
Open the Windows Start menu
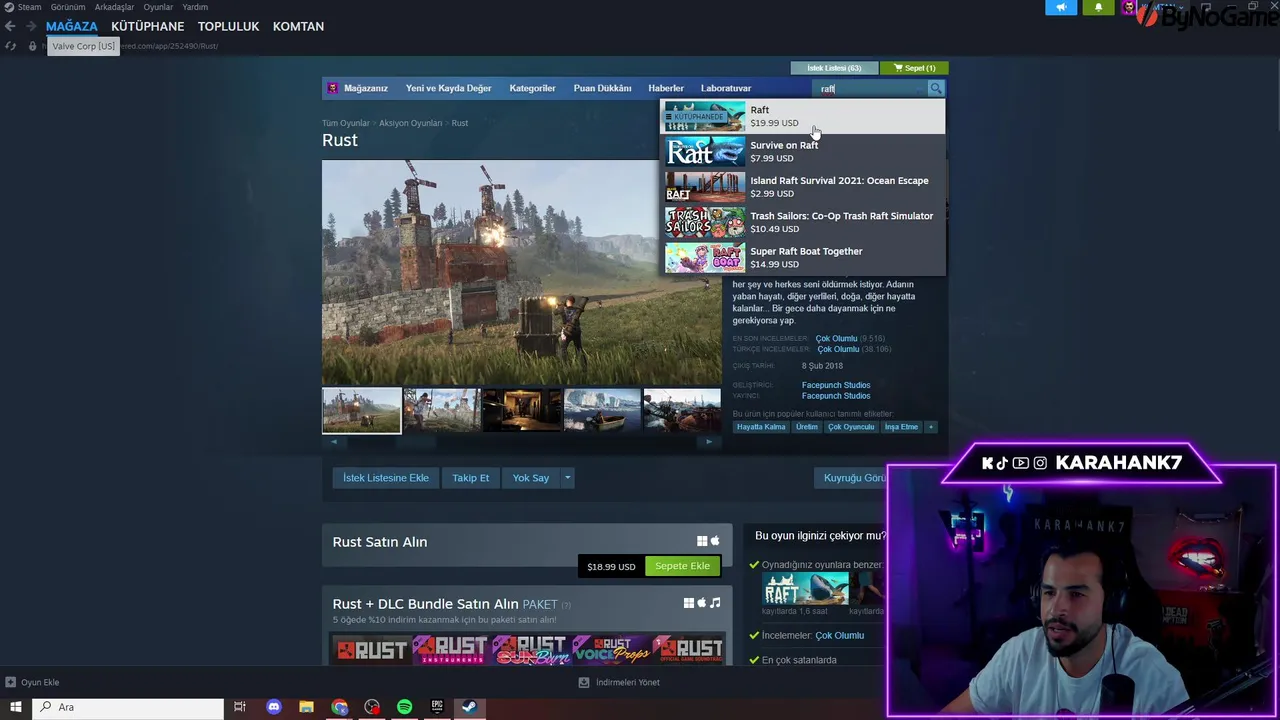click(x=15, y=707)
